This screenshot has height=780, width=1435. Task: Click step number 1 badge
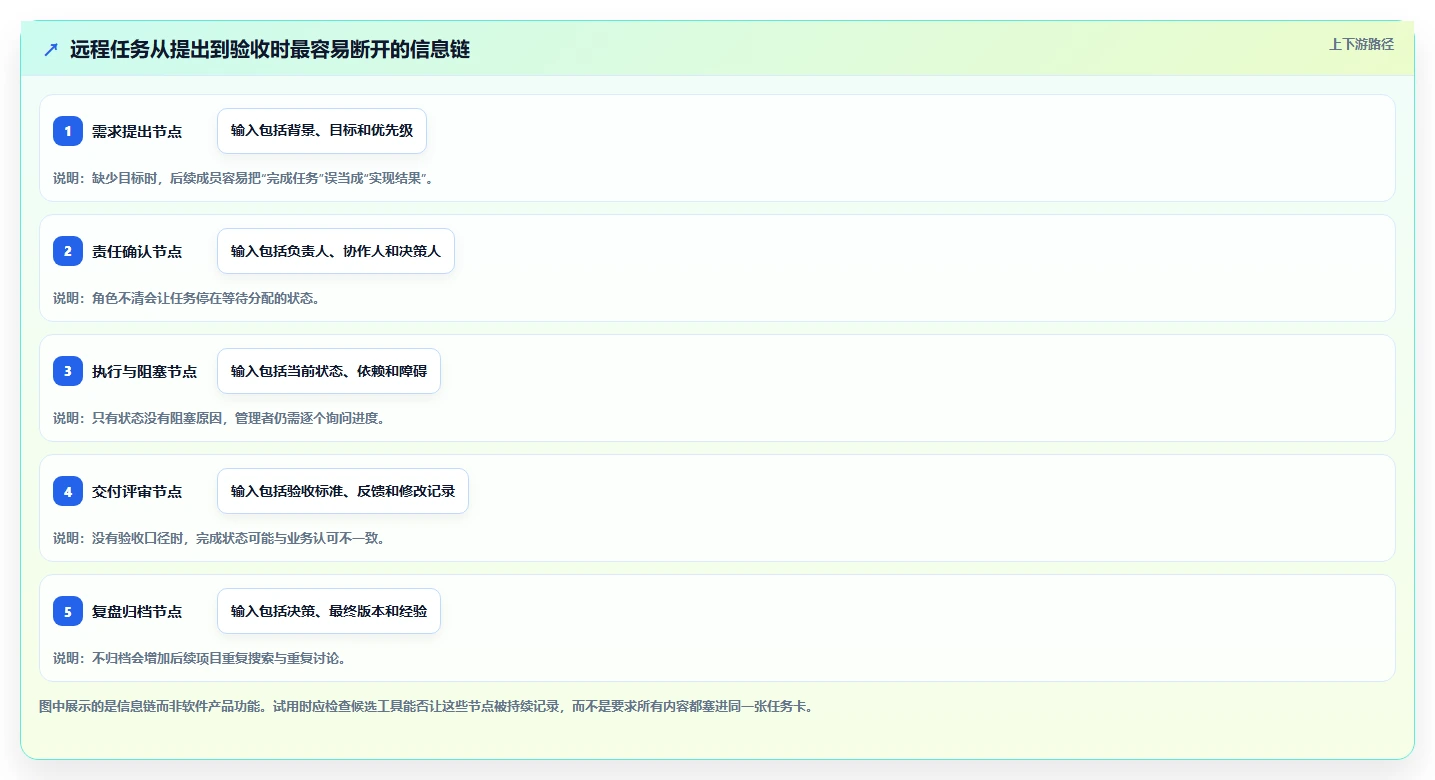click(68, 131)
